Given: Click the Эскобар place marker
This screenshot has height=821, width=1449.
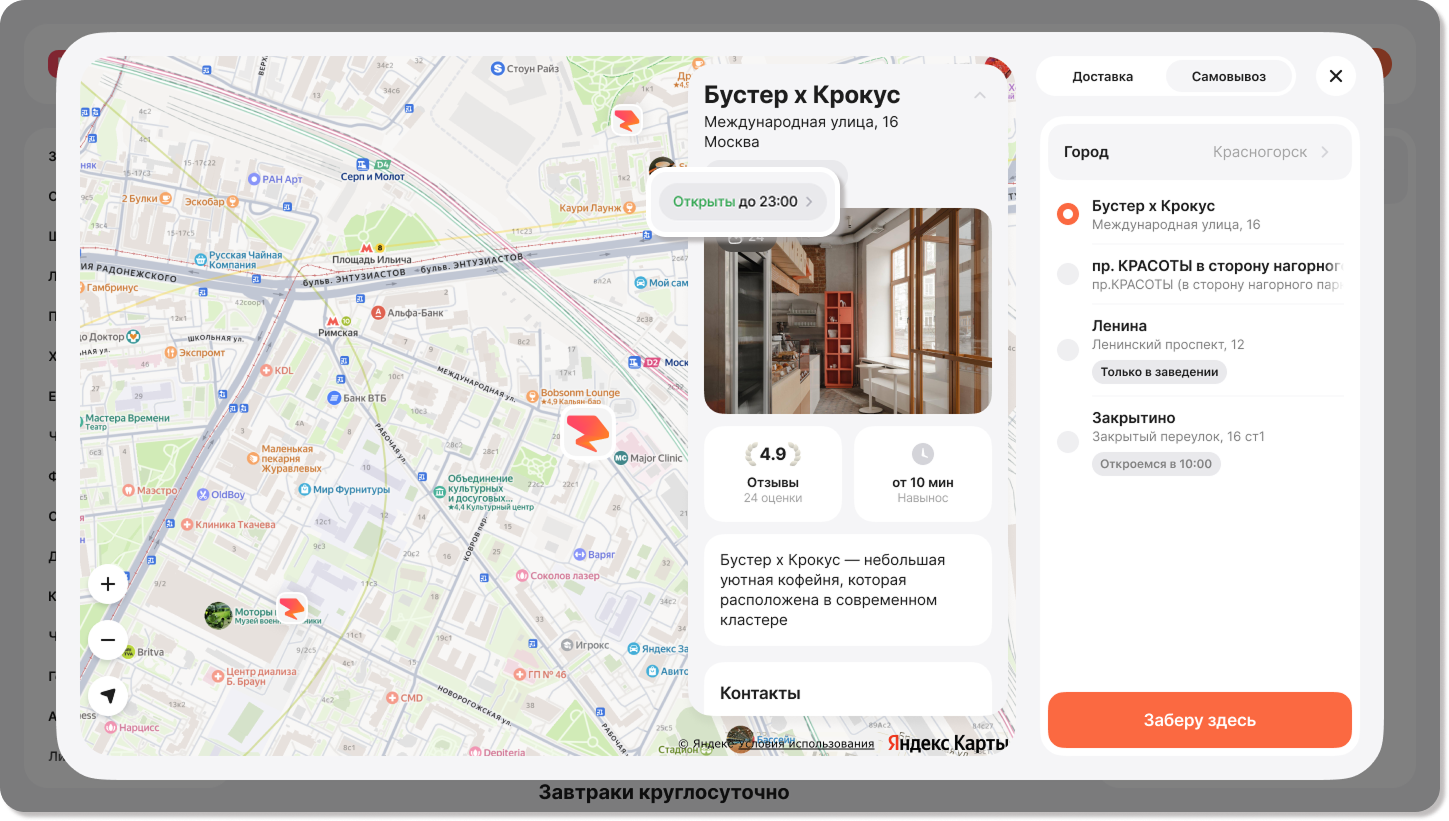Looking at the screenshot, I should click(x=232, y=201).
